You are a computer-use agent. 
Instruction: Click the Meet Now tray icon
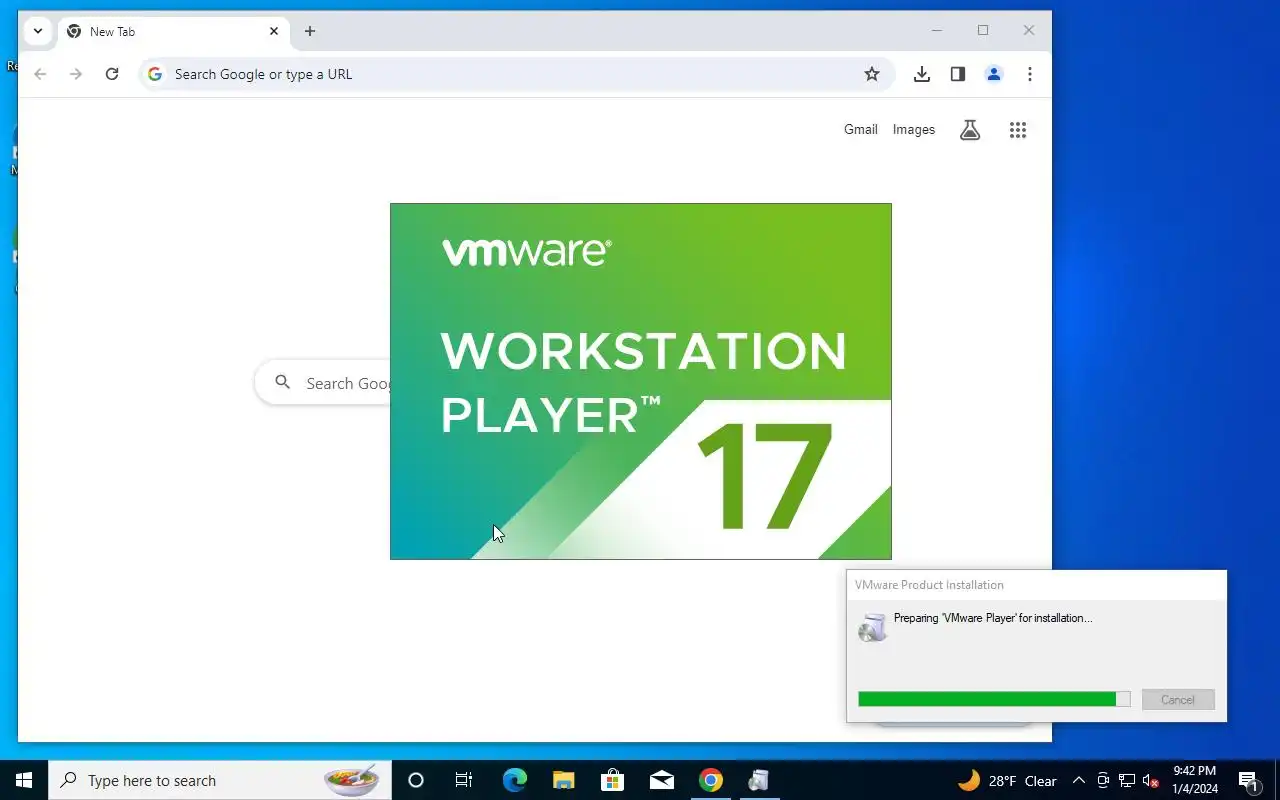pos(1103,781)
